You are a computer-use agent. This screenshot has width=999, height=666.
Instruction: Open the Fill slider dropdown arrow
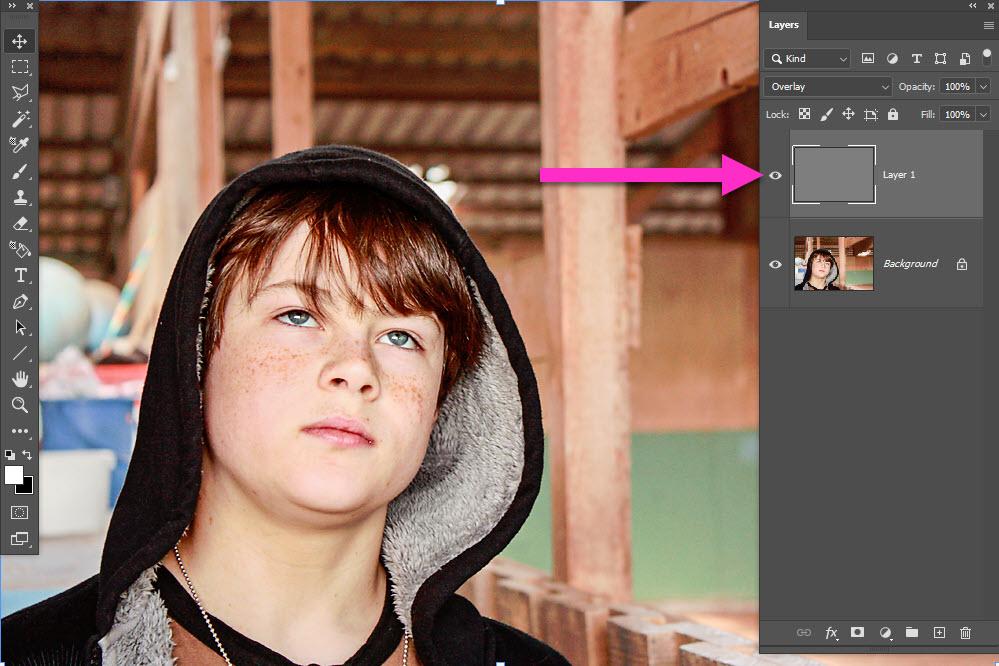point(984,115)
